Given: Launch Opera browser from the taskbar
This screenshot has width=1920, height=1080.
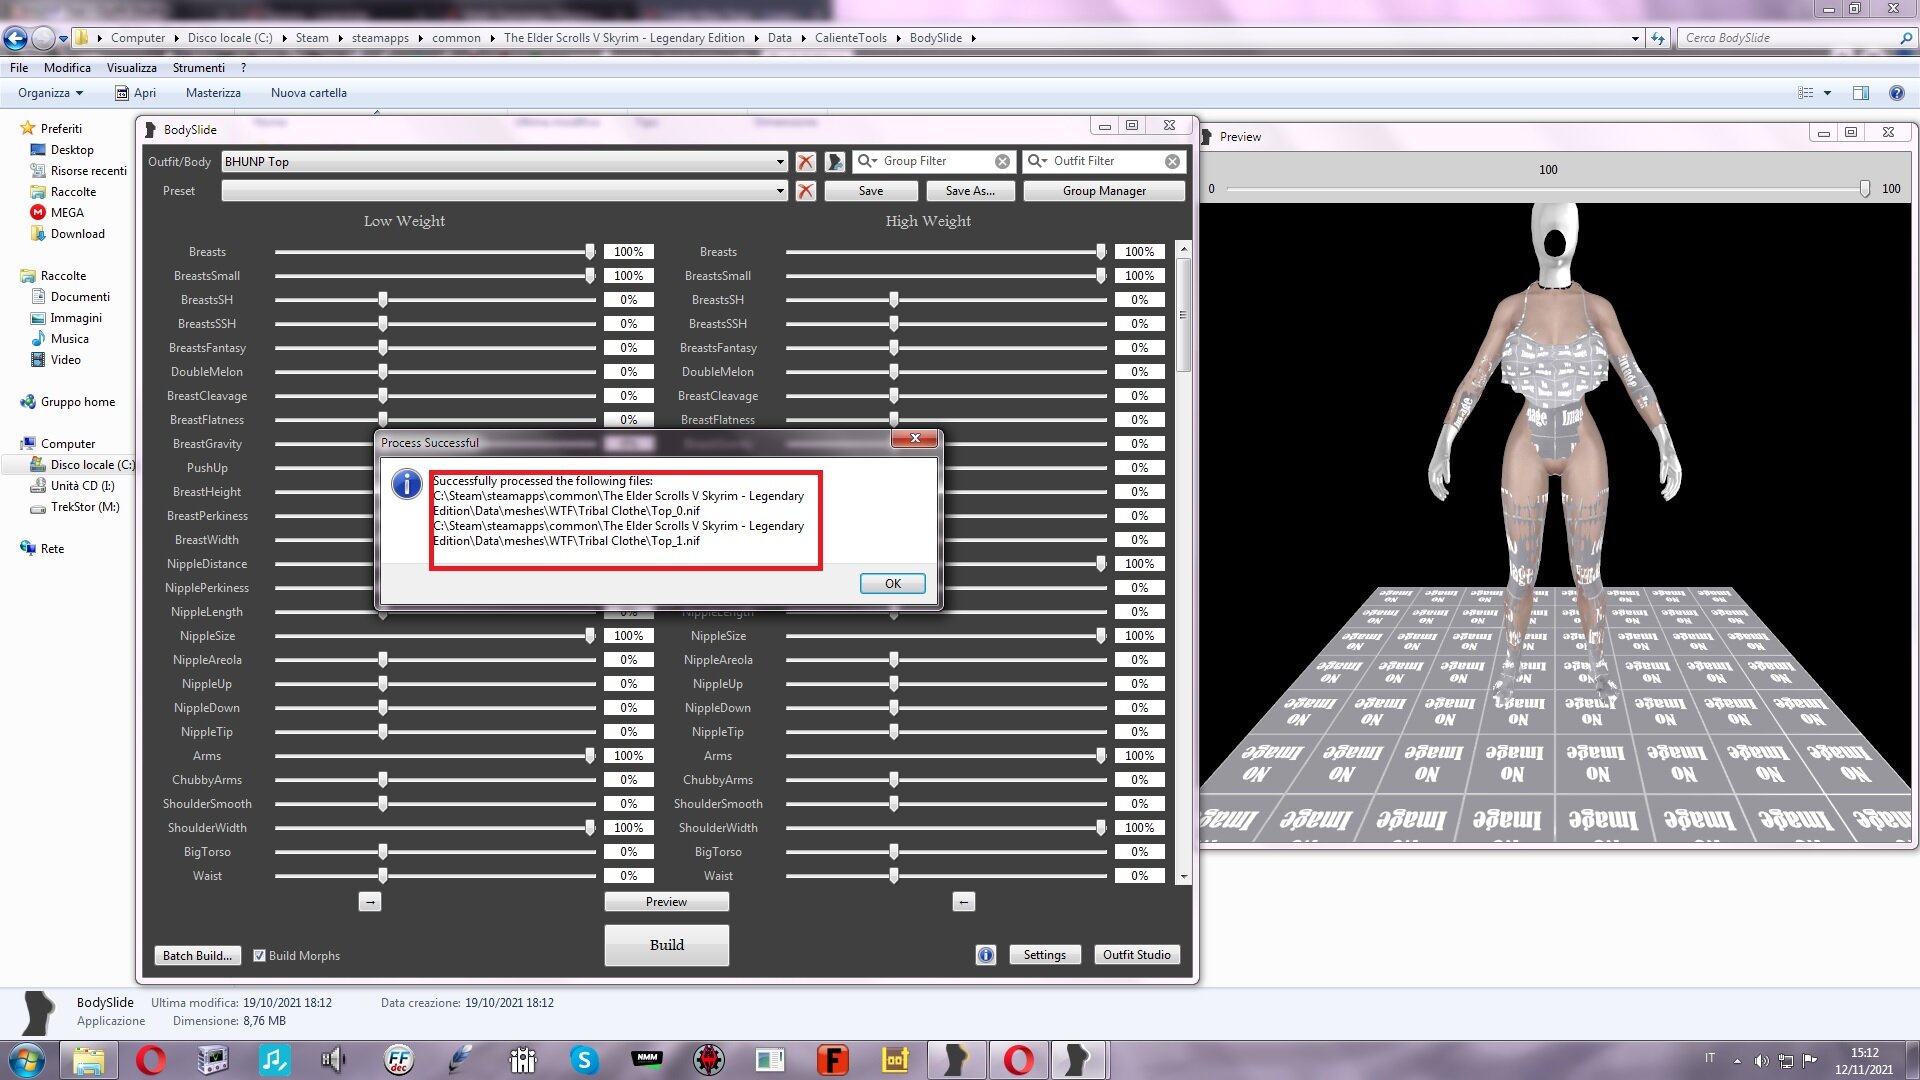Looking at the screenshot, I should (151, 1060).
